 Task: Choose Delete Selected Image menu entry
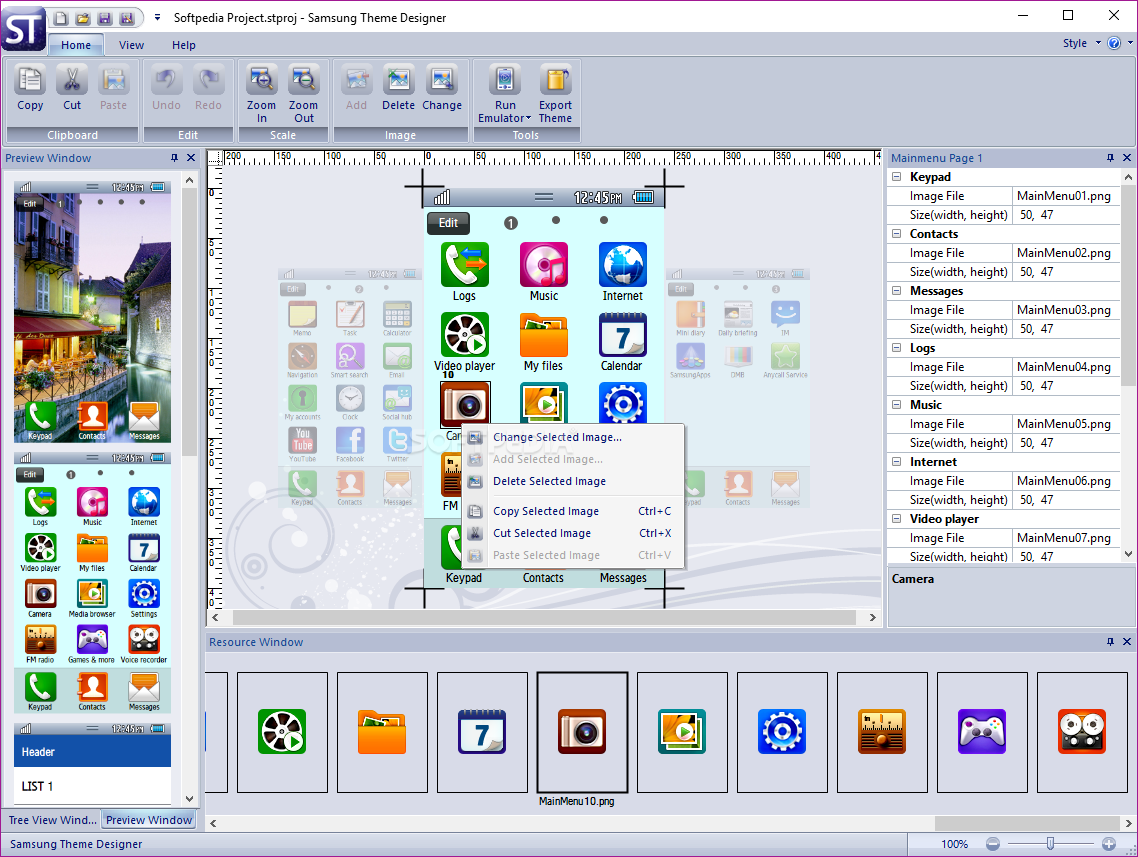coord(573,481)
